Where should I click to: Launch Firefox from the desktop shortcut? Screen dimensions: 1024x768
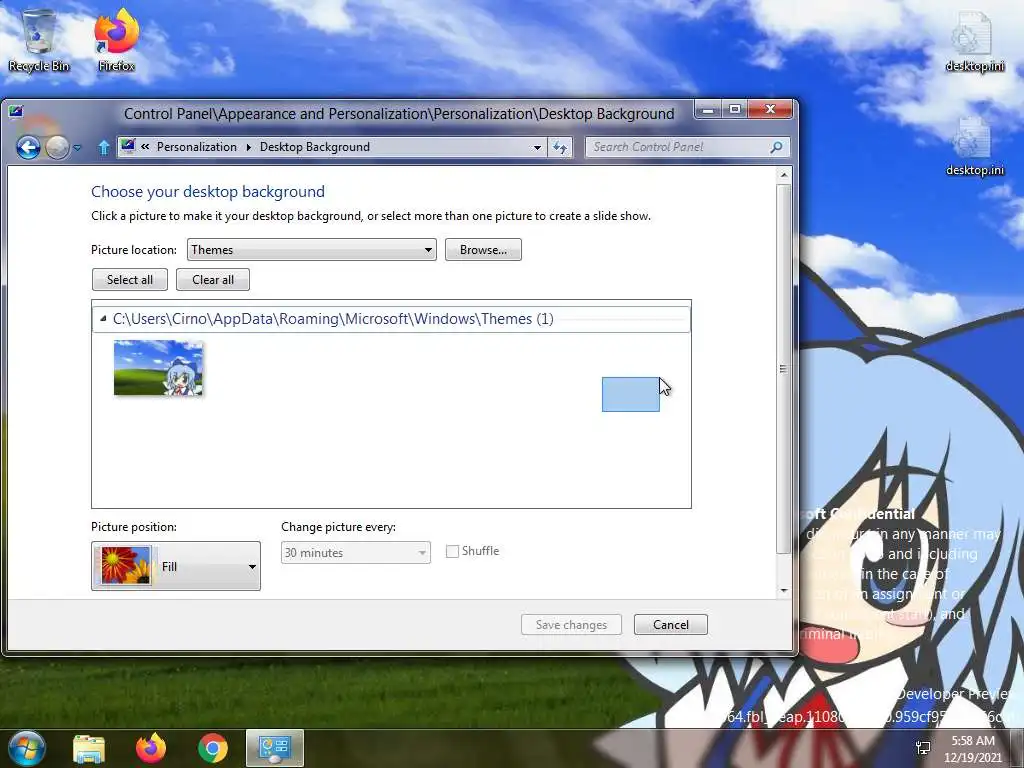point(116,40)
